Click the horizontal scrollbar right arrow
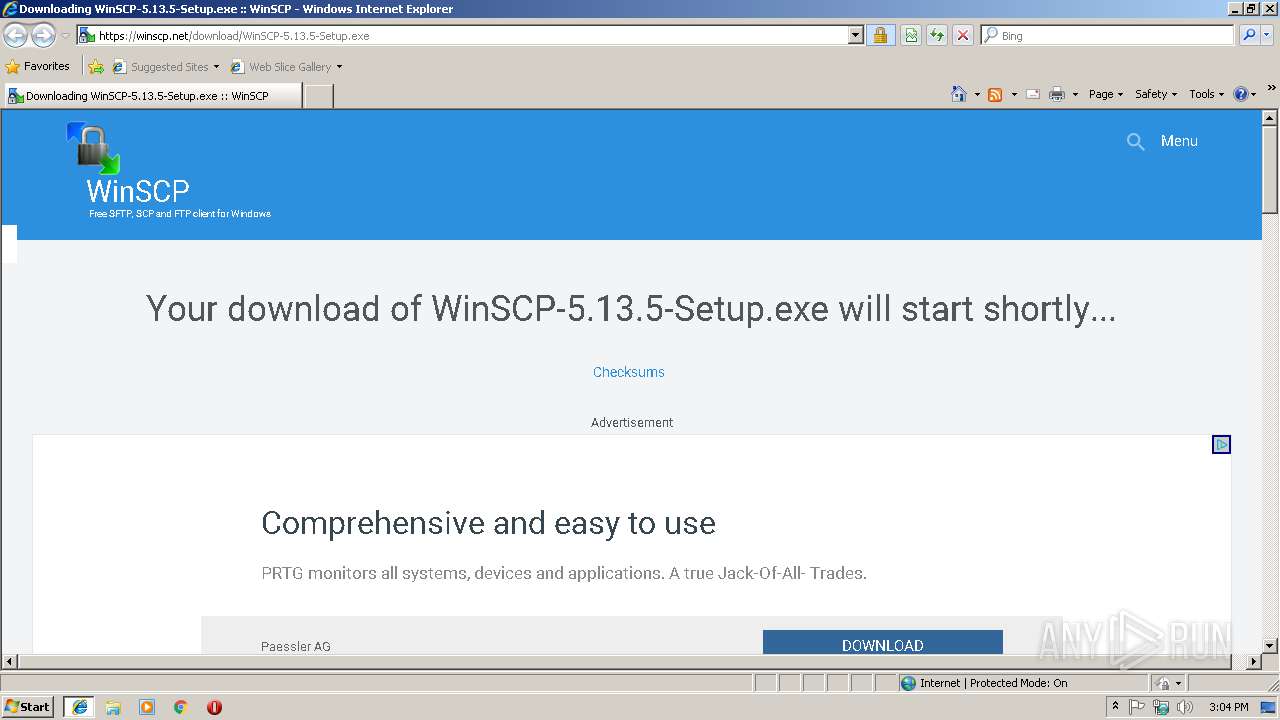Viewport: 1280px width, 720px height. pyautogui.click(x=1254, y=662)
